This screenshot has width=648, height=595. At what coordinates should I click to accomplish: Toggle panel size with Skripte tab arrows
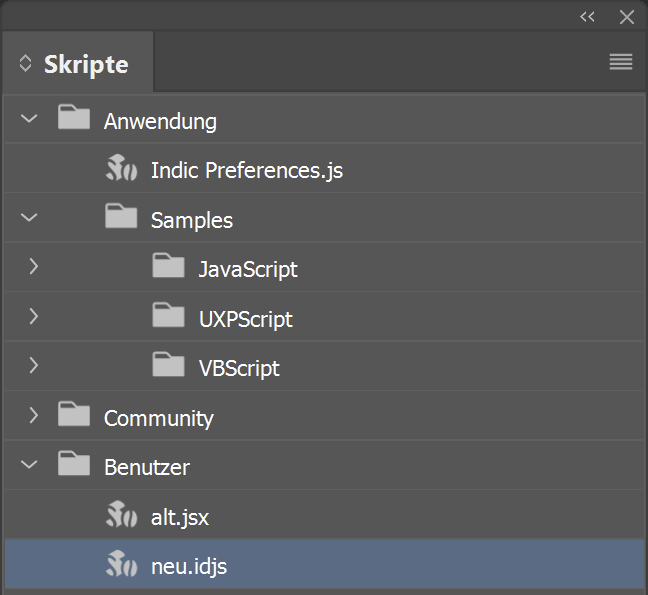point(25,64)
